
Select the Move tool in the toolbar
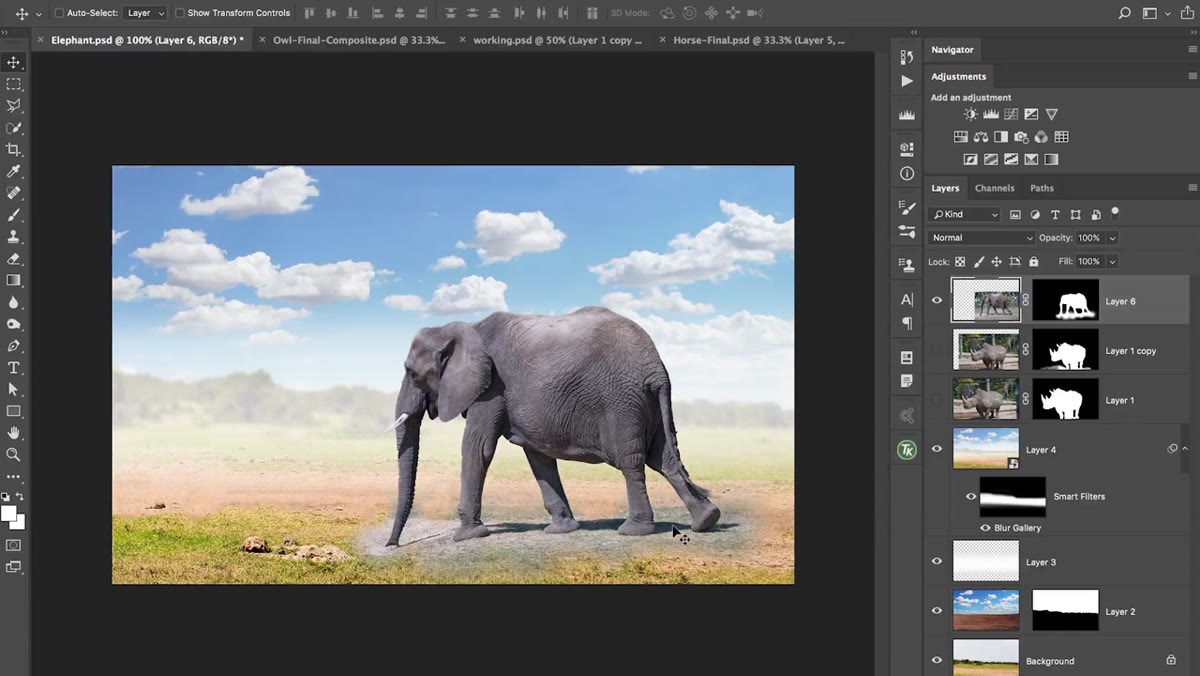click(x=14, y=62)
